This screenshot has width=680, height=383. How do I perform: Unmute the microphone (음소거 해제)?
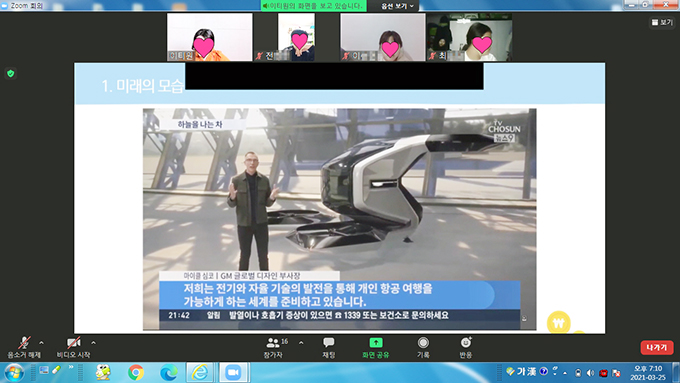[x=24, y=347]
